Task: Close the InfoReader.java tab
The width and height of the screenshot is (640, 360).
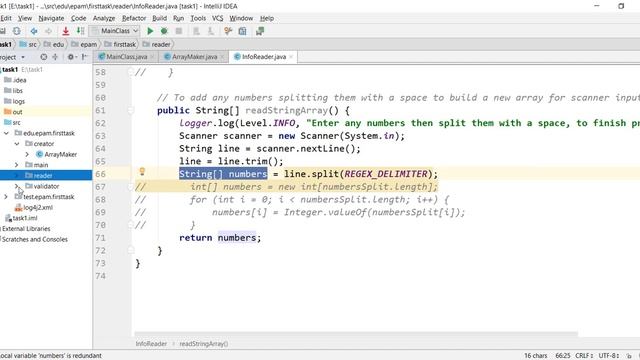Action: click(x=291, y=57)
